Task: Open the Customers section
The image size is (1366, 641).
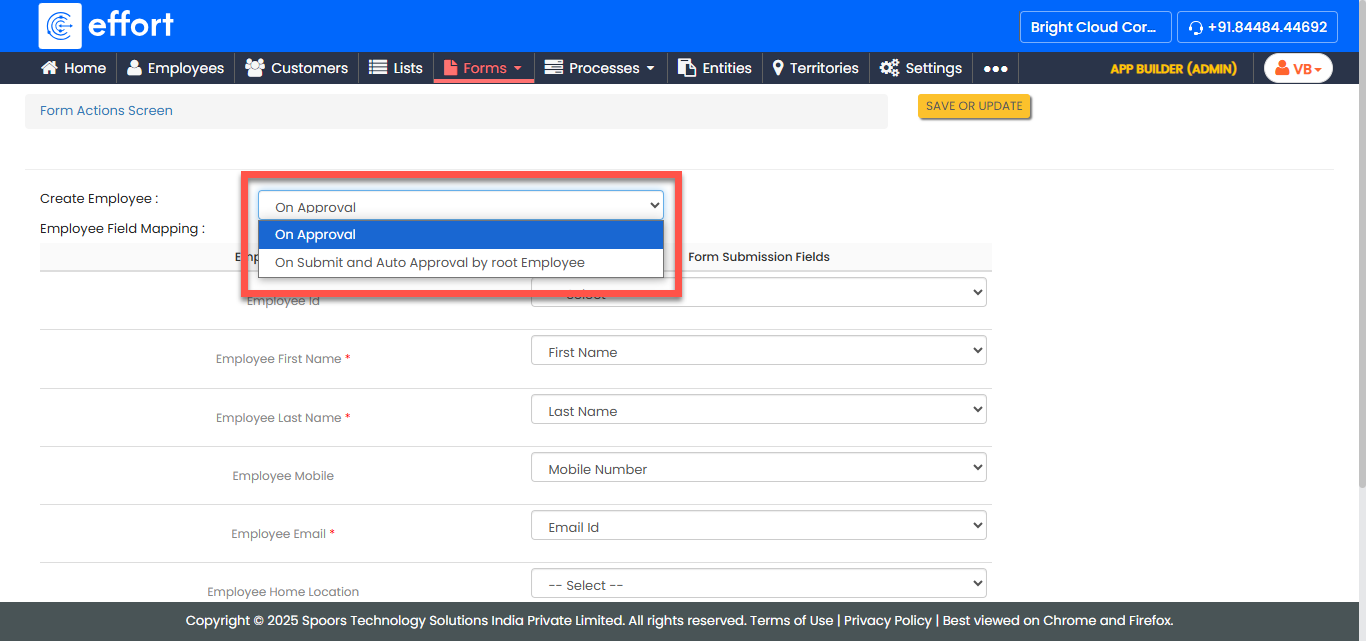Action: pos(297,68)
